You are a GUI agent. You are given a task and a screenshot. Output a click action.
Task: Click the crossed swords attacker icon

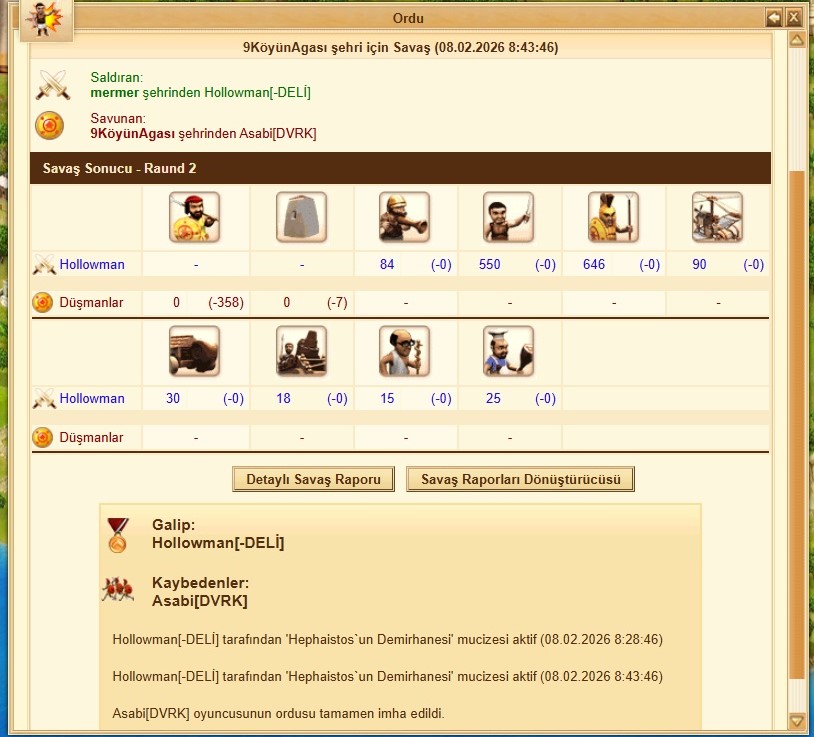pos(53,85)
